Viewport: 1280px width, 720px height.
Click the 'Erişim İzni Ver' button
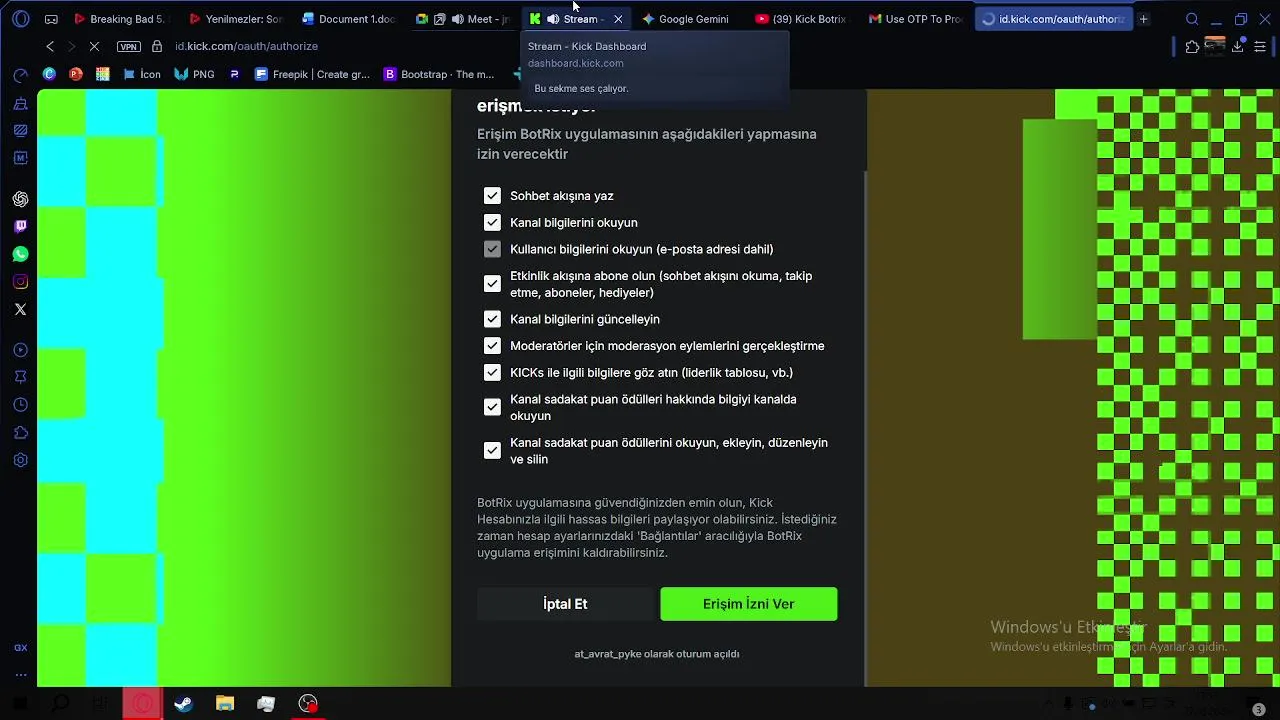click(749, 604)
